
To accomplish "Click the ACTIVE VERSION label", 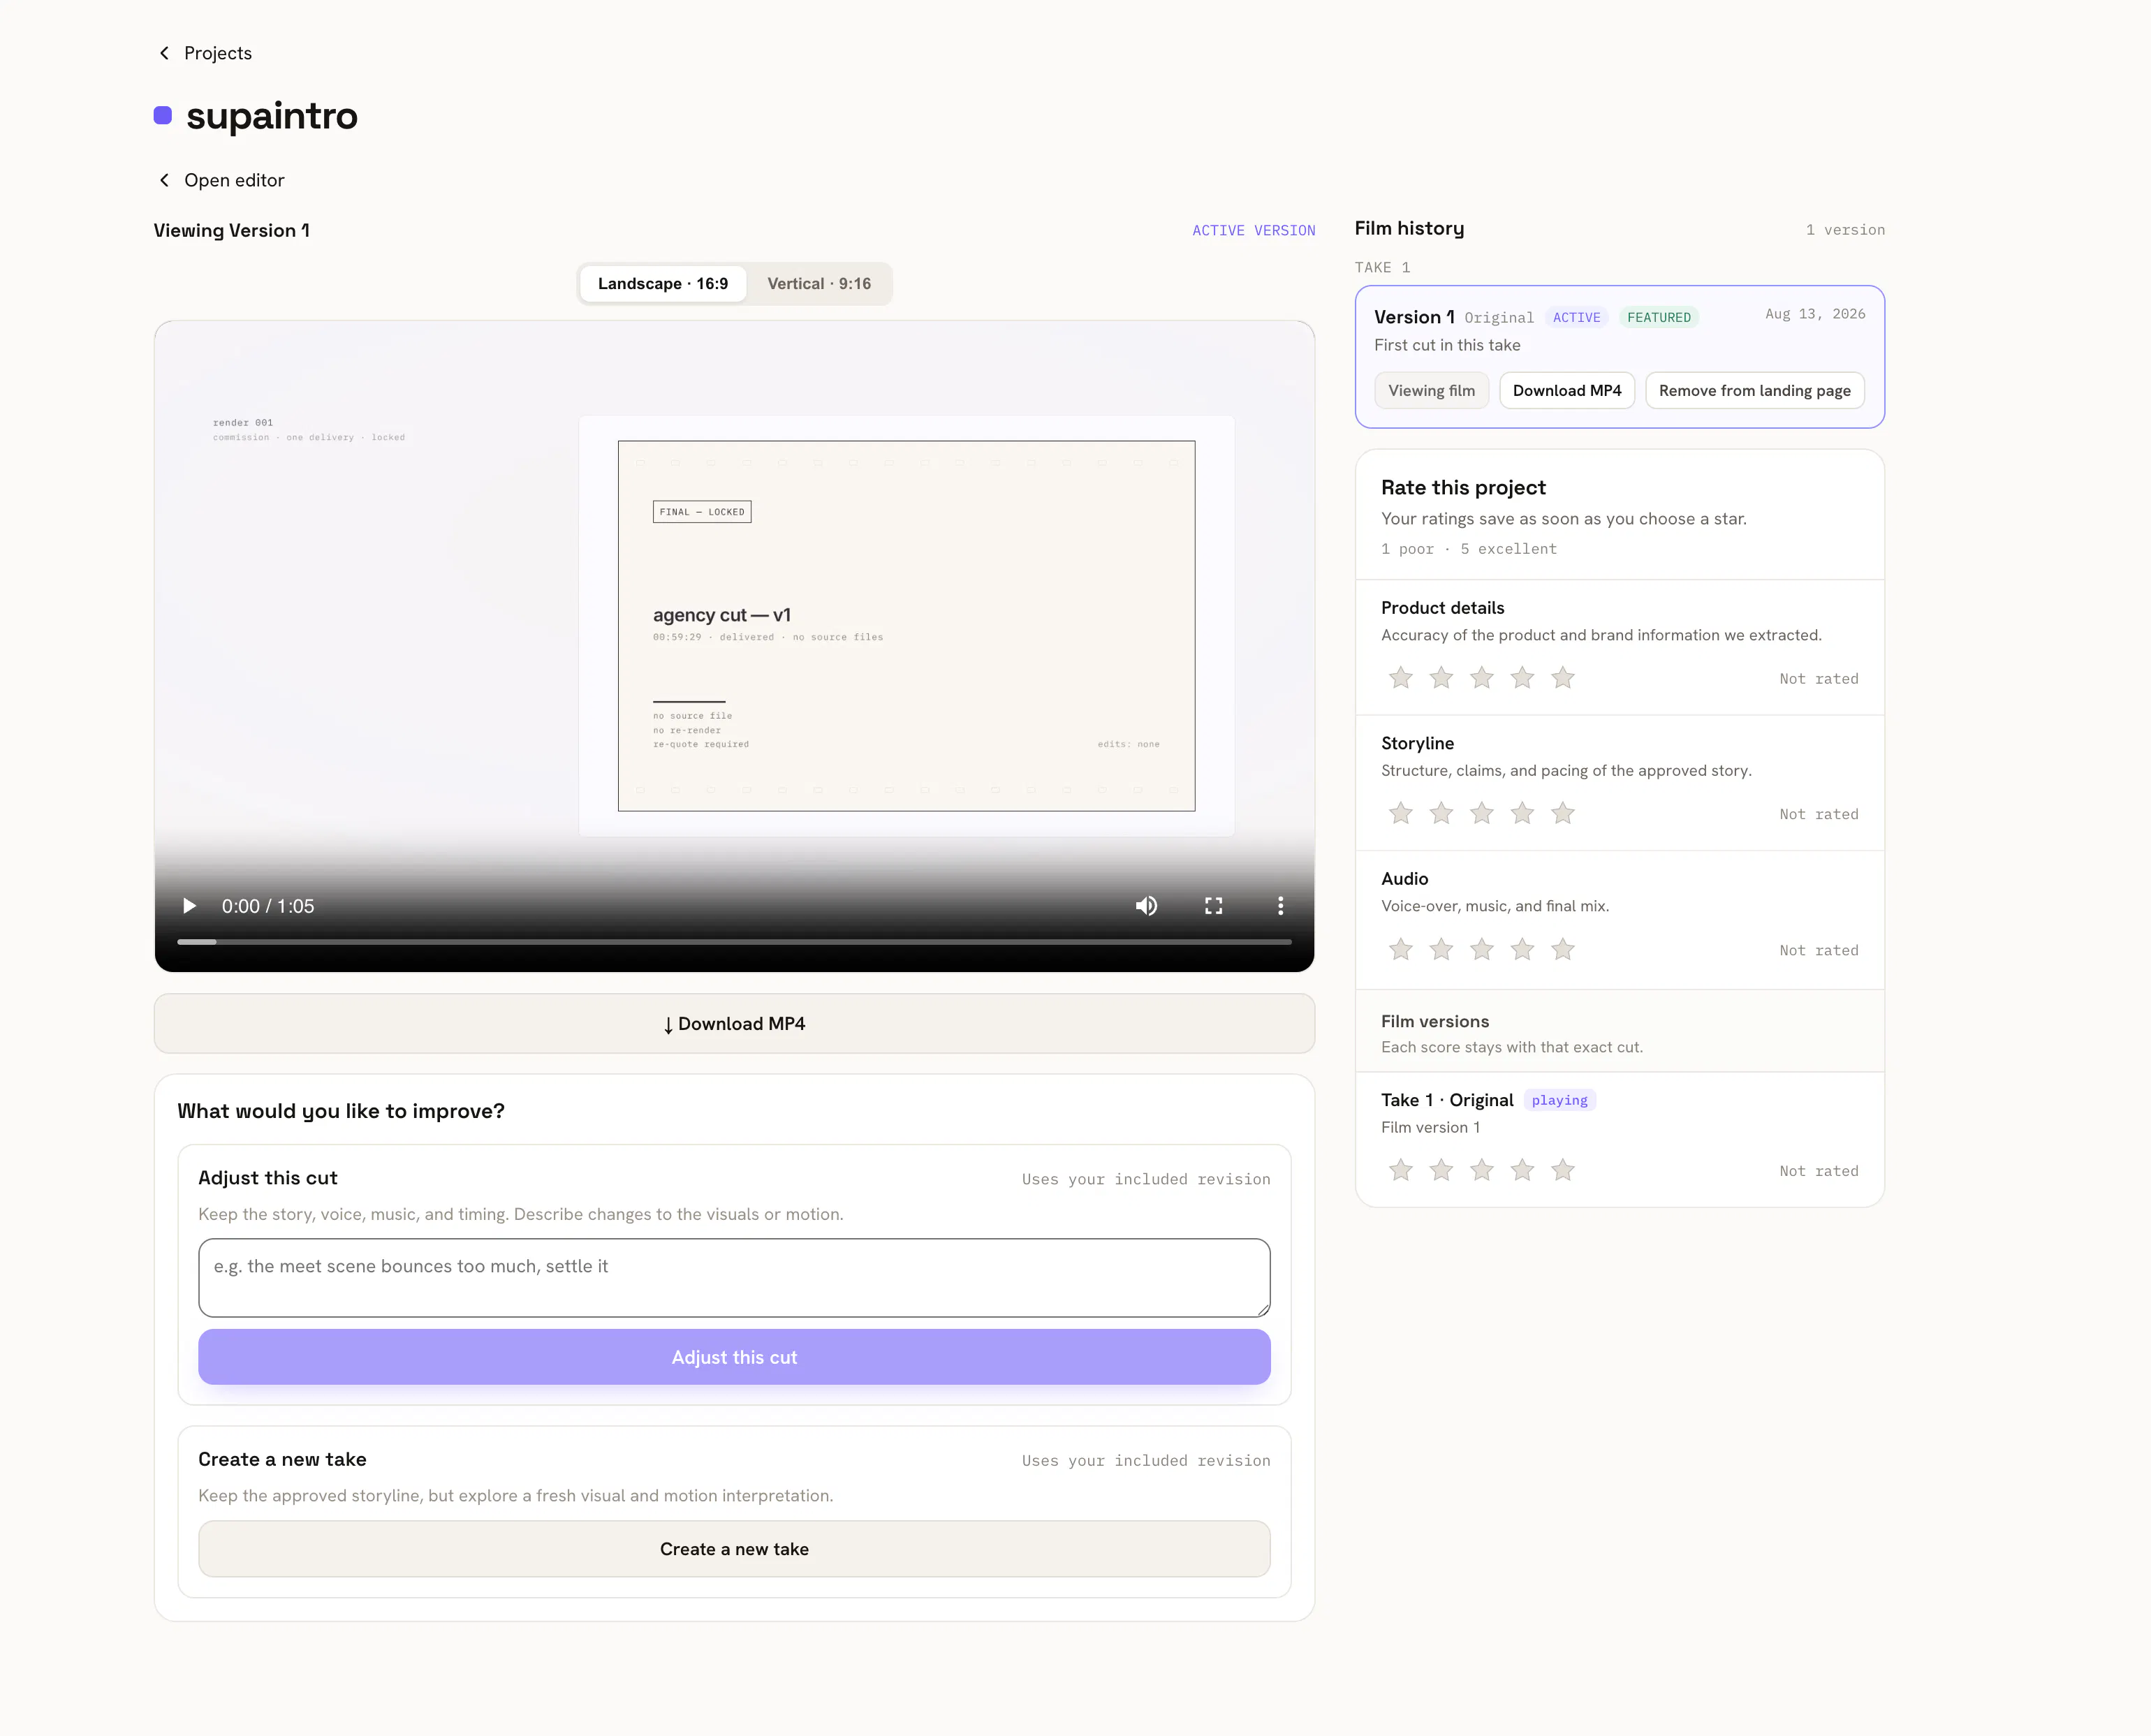I will (x=1253, y=231).
